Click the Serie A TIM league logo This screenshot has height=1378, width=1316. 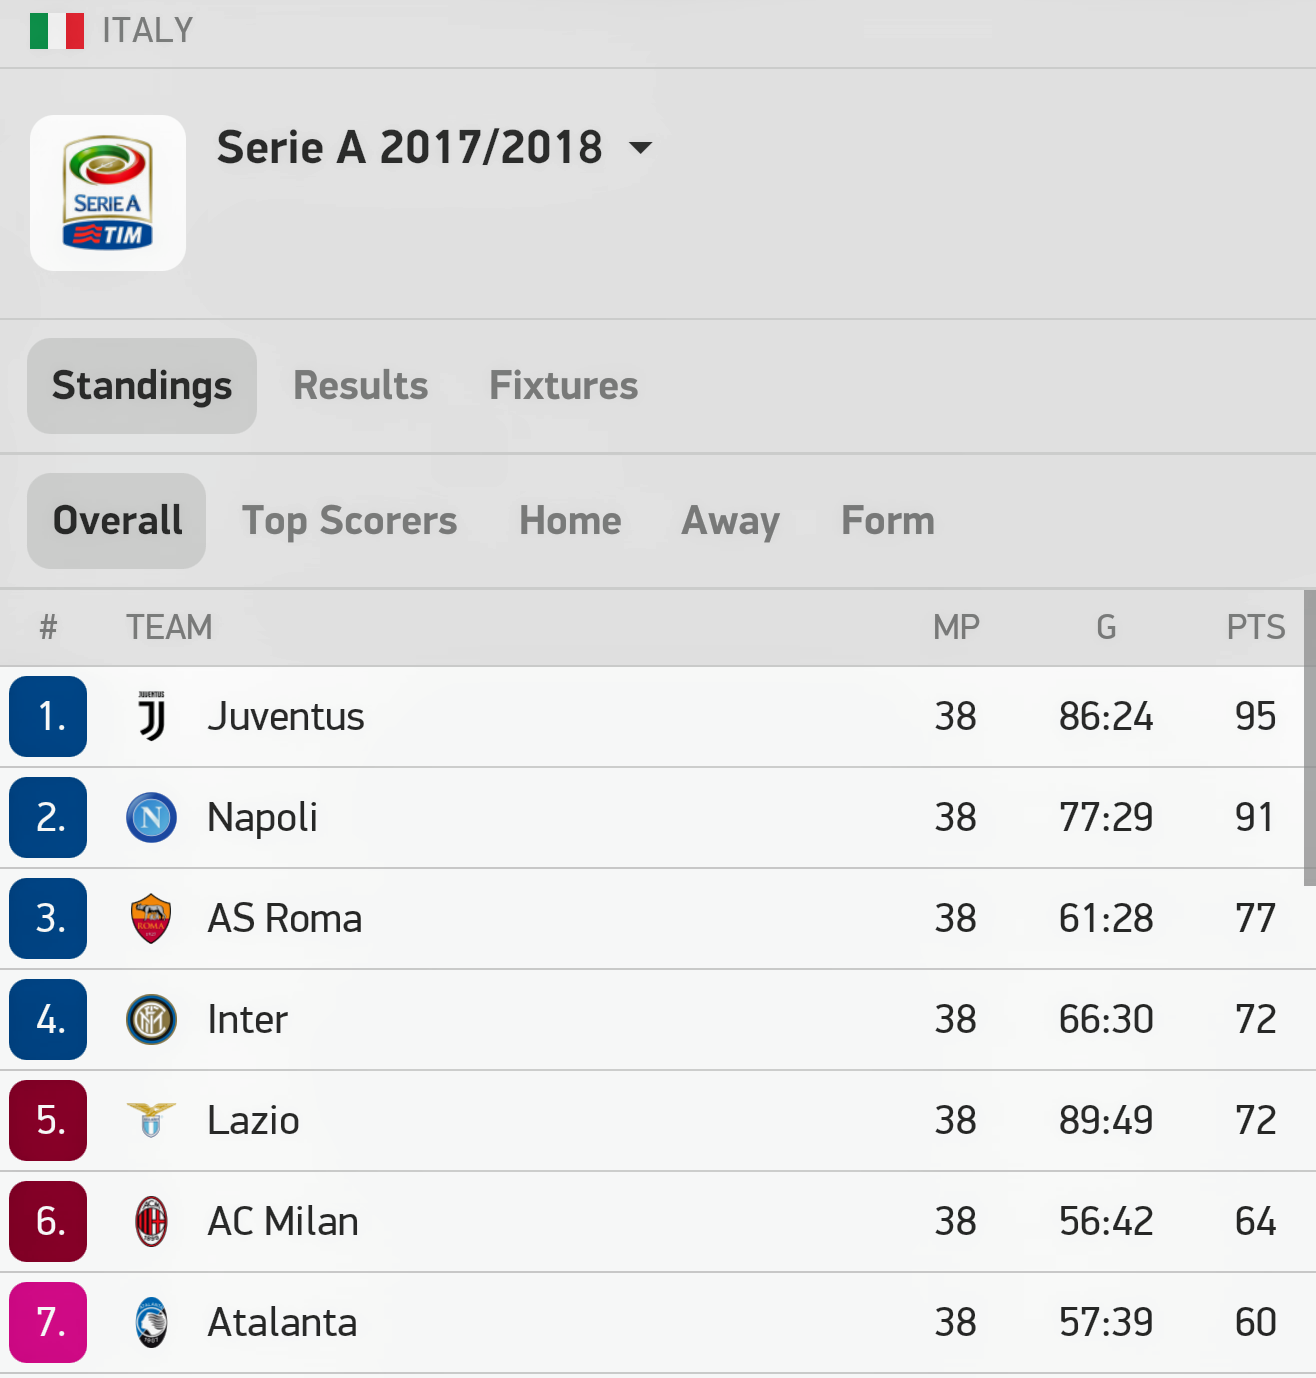point(108,193)
